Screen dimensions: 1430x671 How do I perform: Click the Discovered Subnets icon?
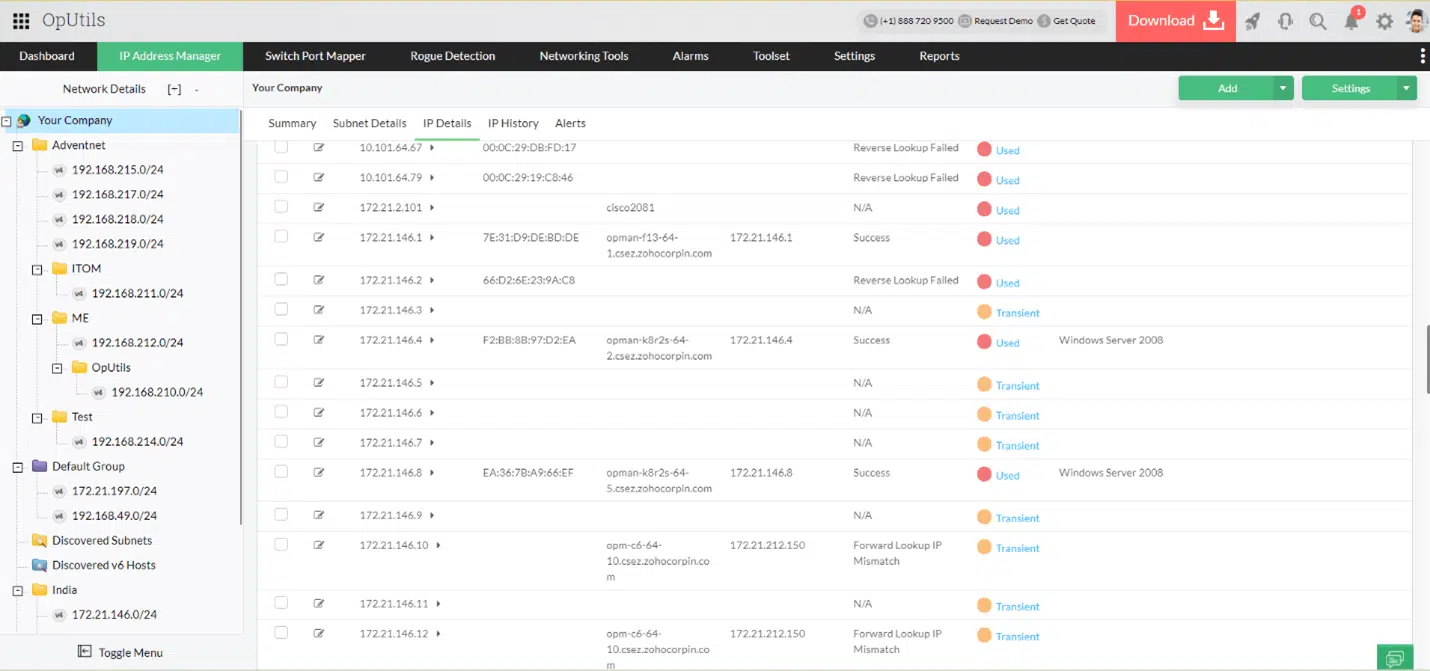[x=39, y=540]
